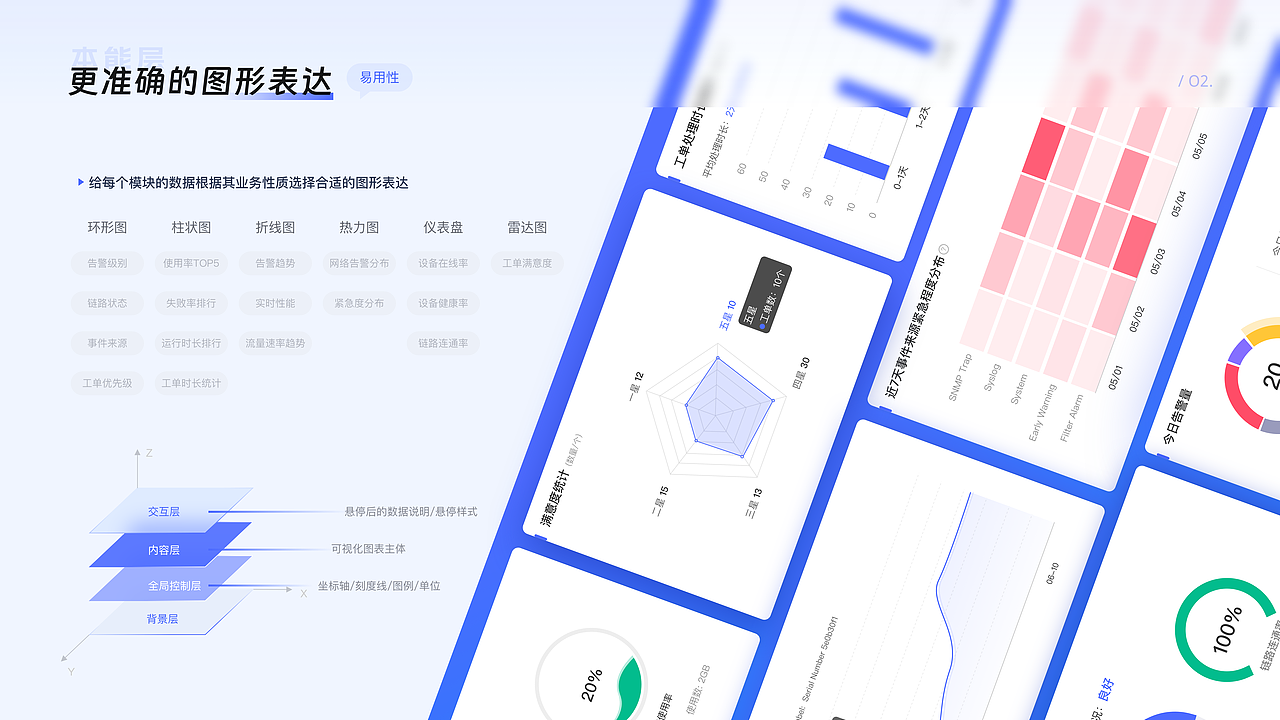This screenshot has height=720, width=1280.
Task: Click the 实时性能 chip
Action: click(275, 303)
